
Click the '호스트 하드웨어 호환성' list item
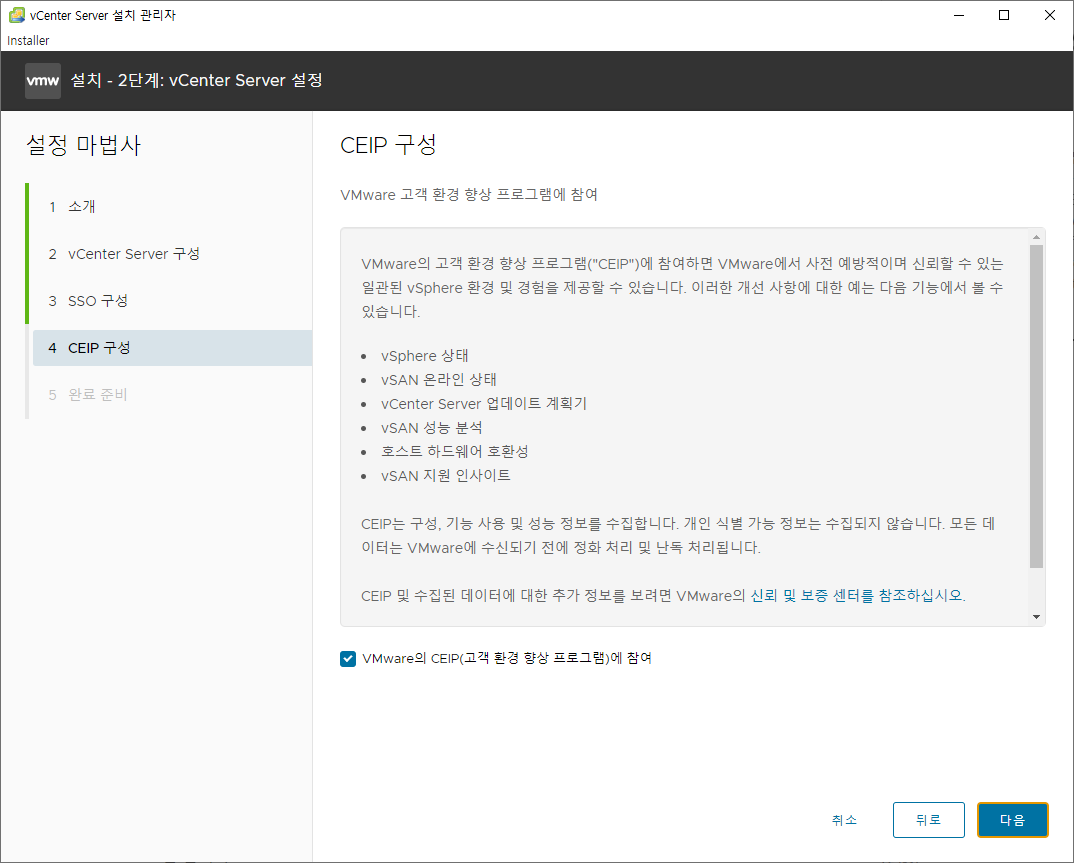455,452
